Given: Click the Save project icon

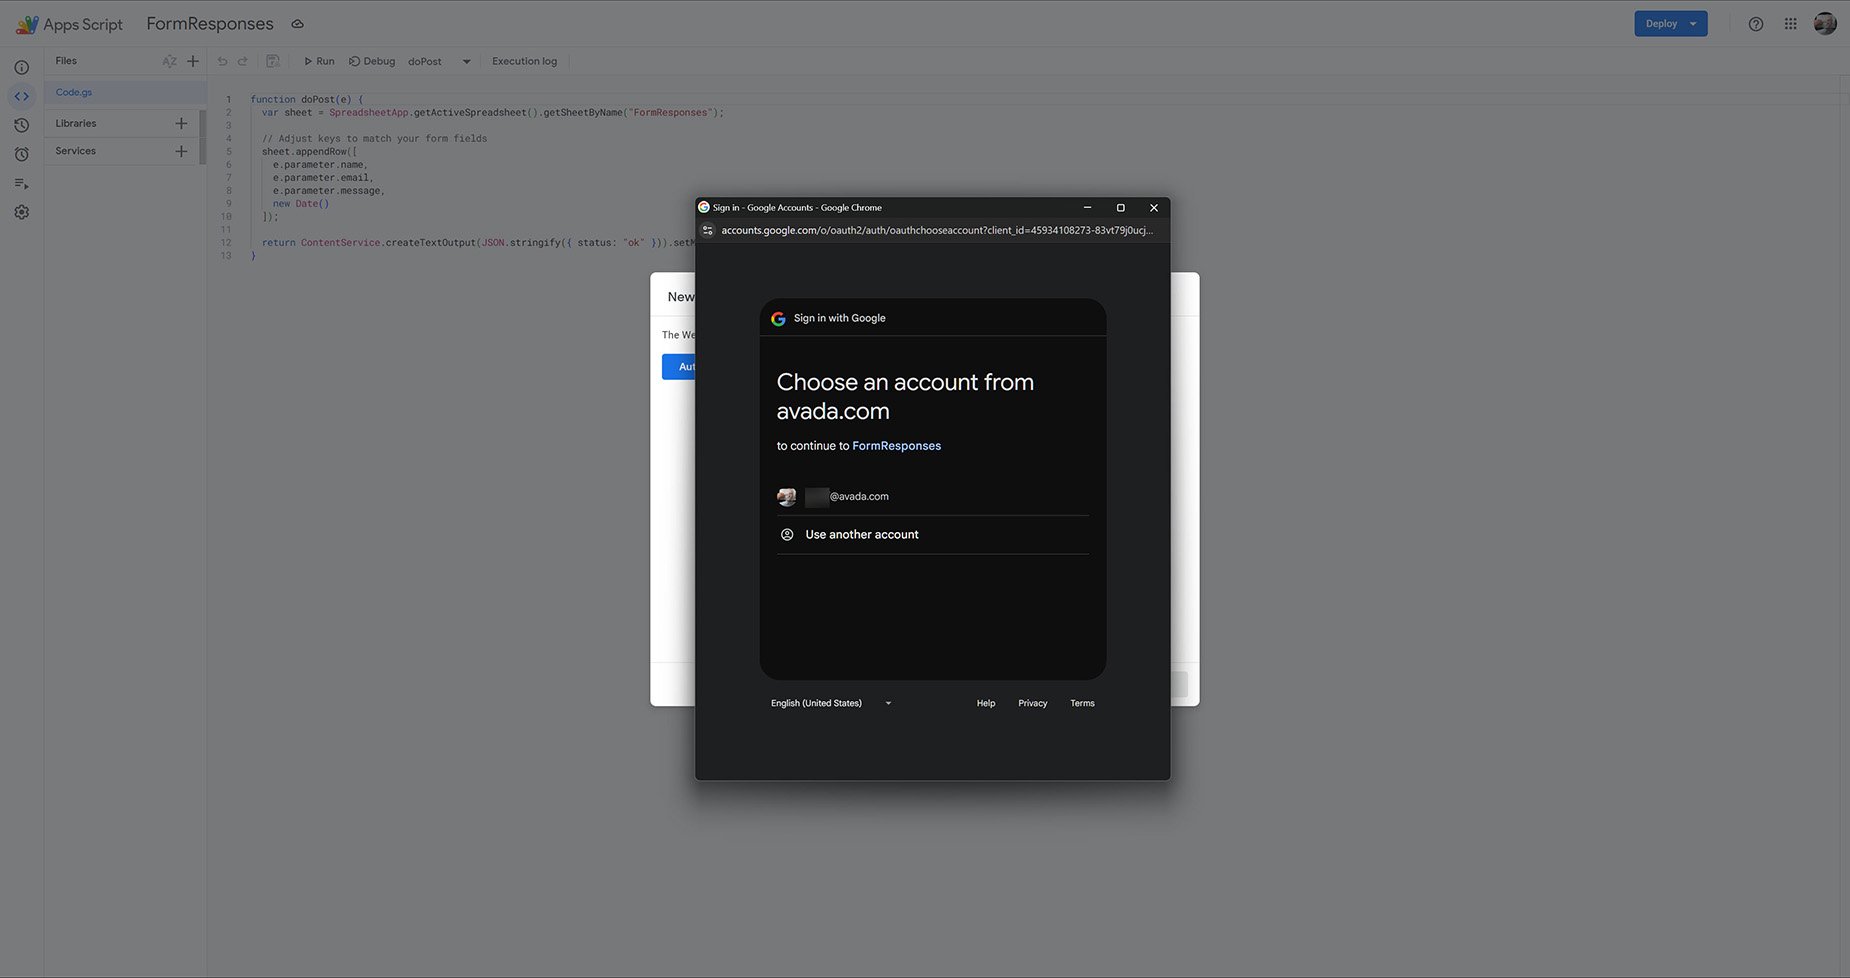Looking at the screenshot, I should pyautogui.click(x=272, y=61).
